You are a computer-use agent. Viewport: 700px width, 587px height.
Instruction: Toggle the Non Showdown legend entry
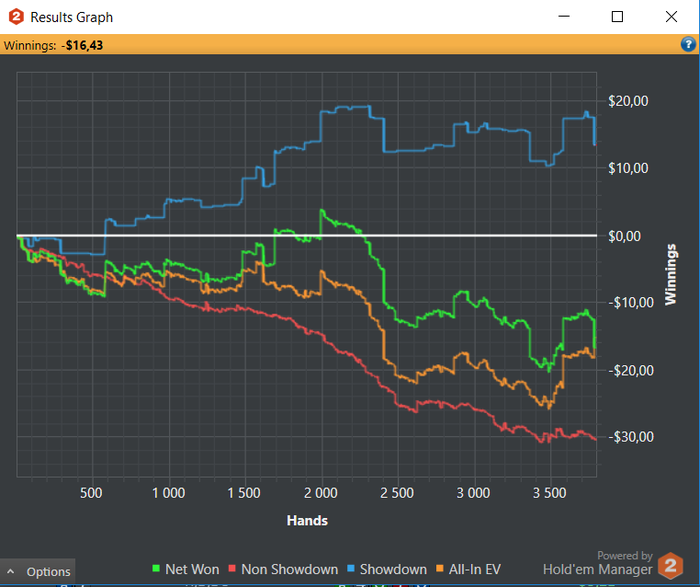point(283,569)
